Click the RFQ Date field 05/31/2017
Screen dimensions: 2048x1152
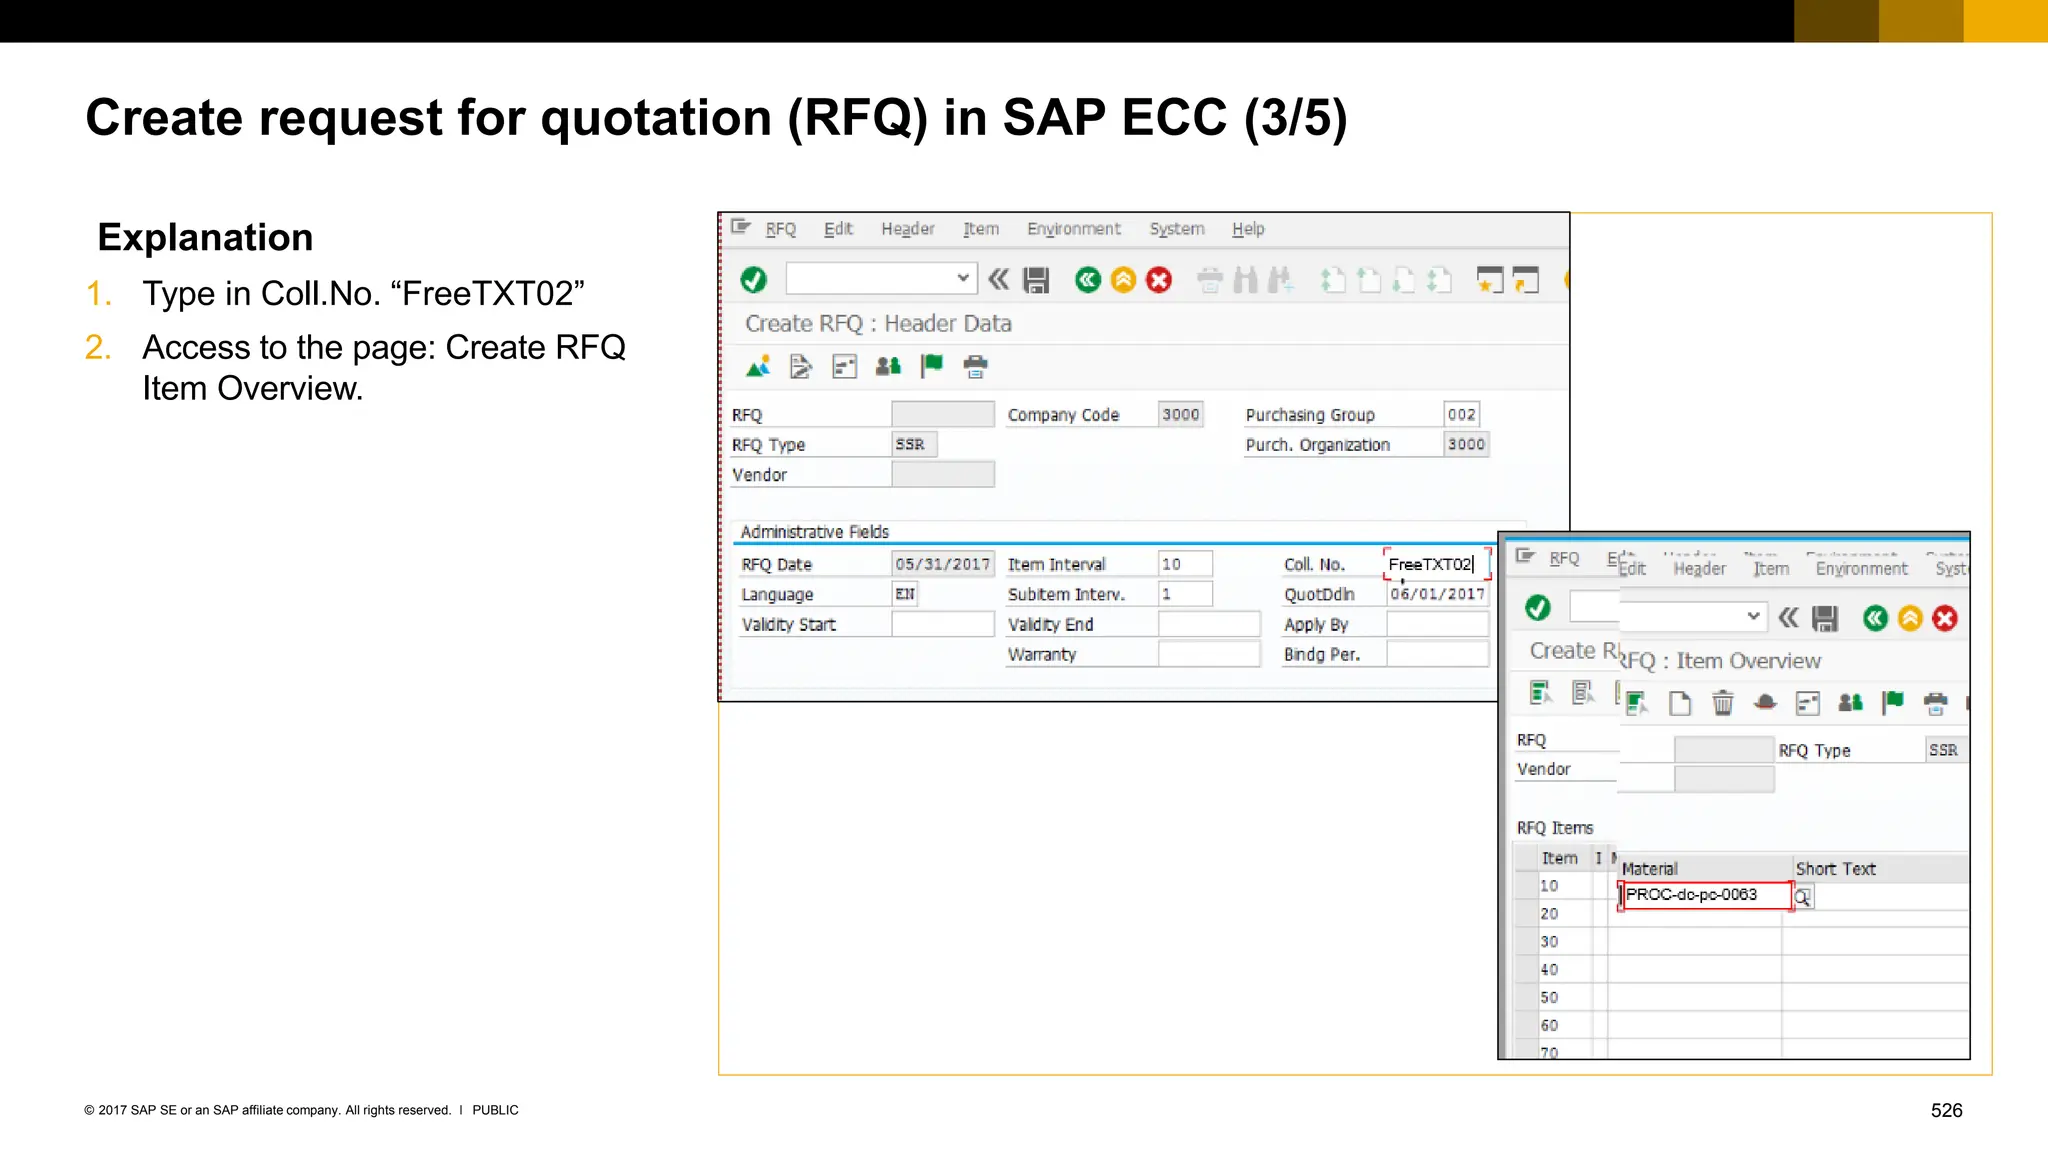pos(943,564)
